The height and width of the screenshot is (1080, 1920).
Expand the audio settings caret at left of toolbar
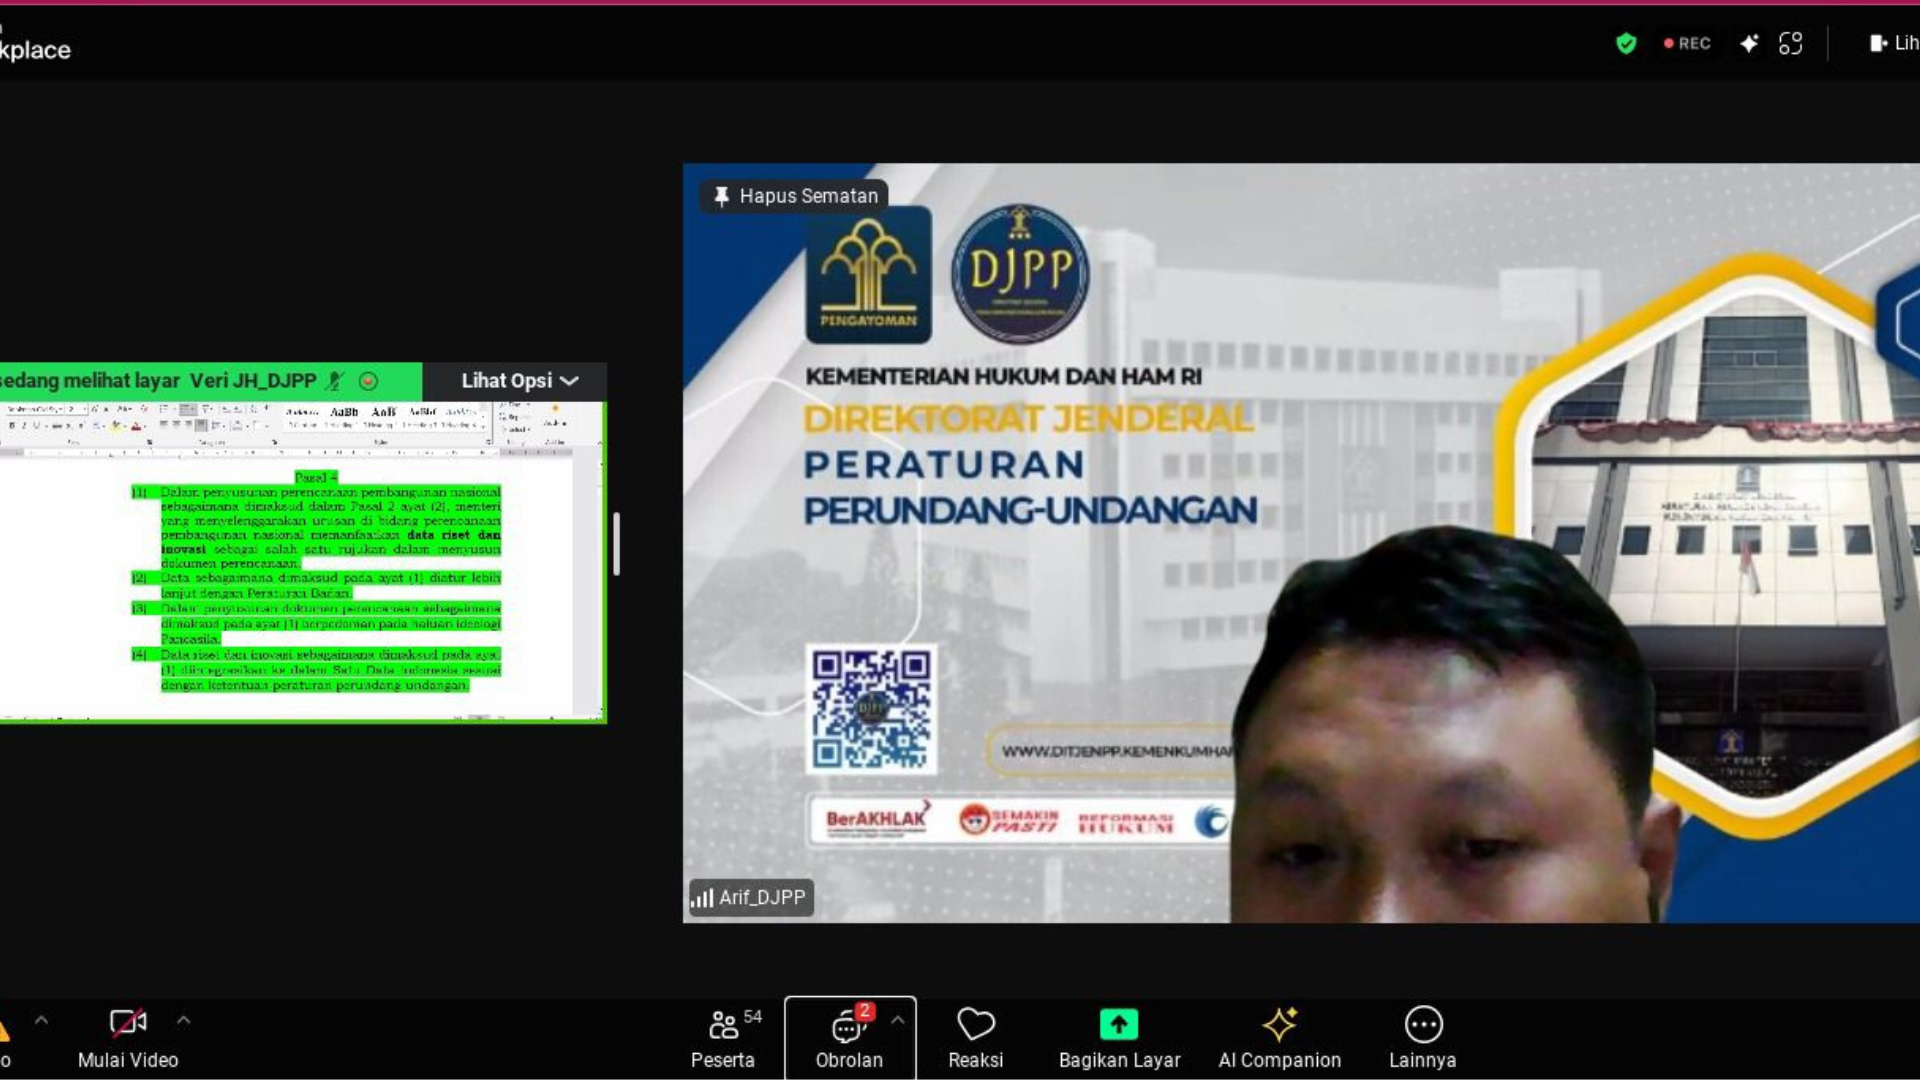(x=41, y=1021)
